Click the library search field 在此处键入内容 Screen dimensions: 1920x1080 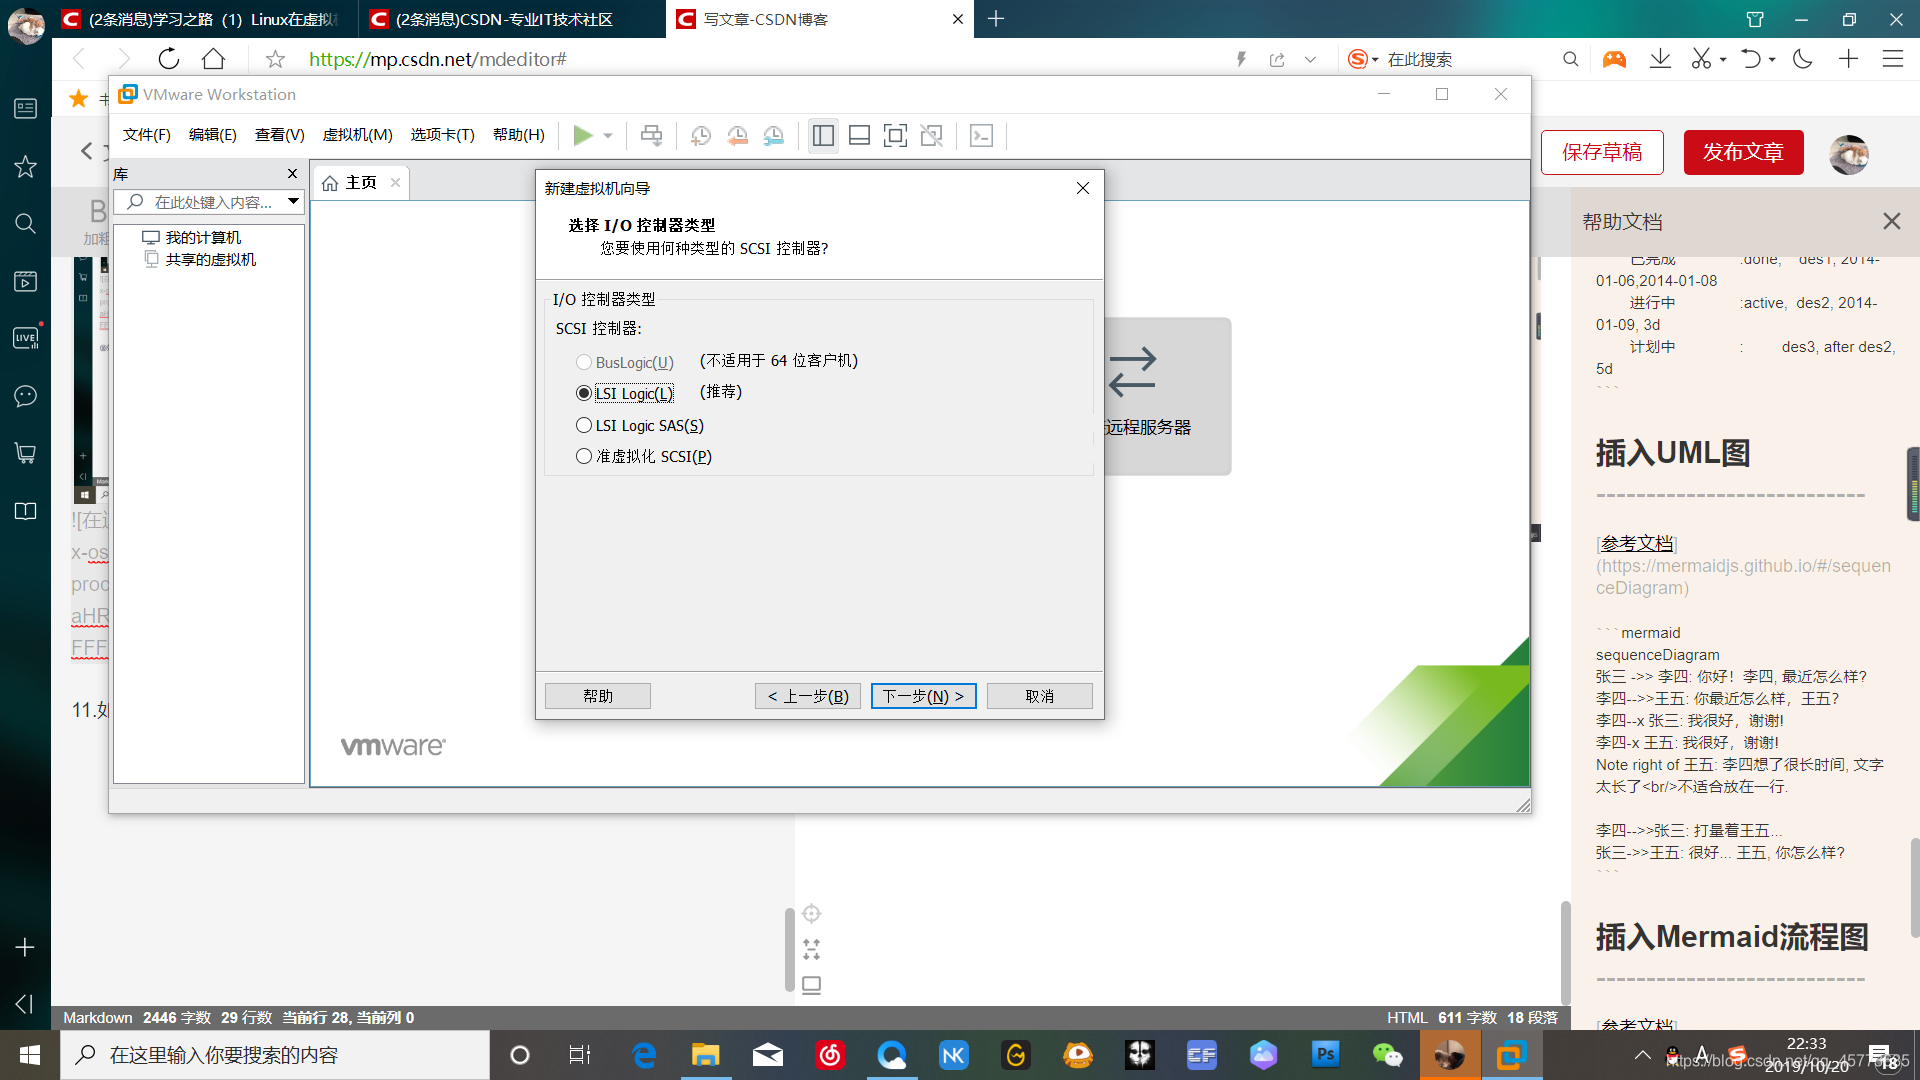[x=210, y=202]
